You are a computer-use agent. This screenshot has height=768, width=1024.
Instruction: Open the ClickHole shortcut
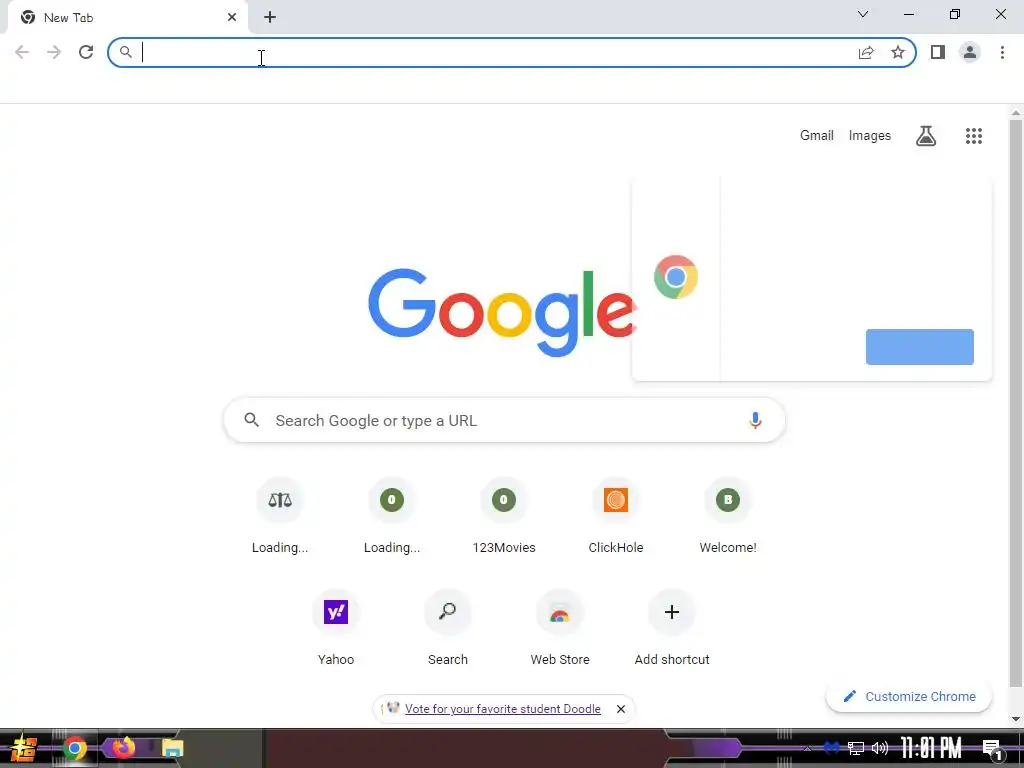616,516
